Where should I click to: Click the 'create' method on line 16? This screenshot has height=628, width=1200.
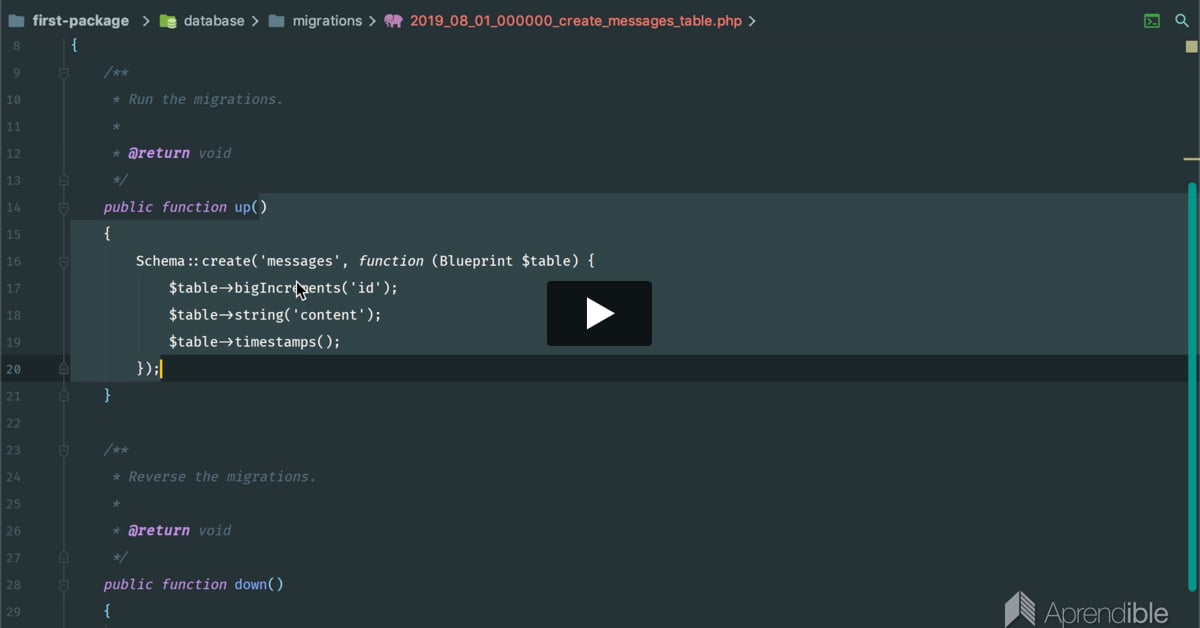pos(227,261)
